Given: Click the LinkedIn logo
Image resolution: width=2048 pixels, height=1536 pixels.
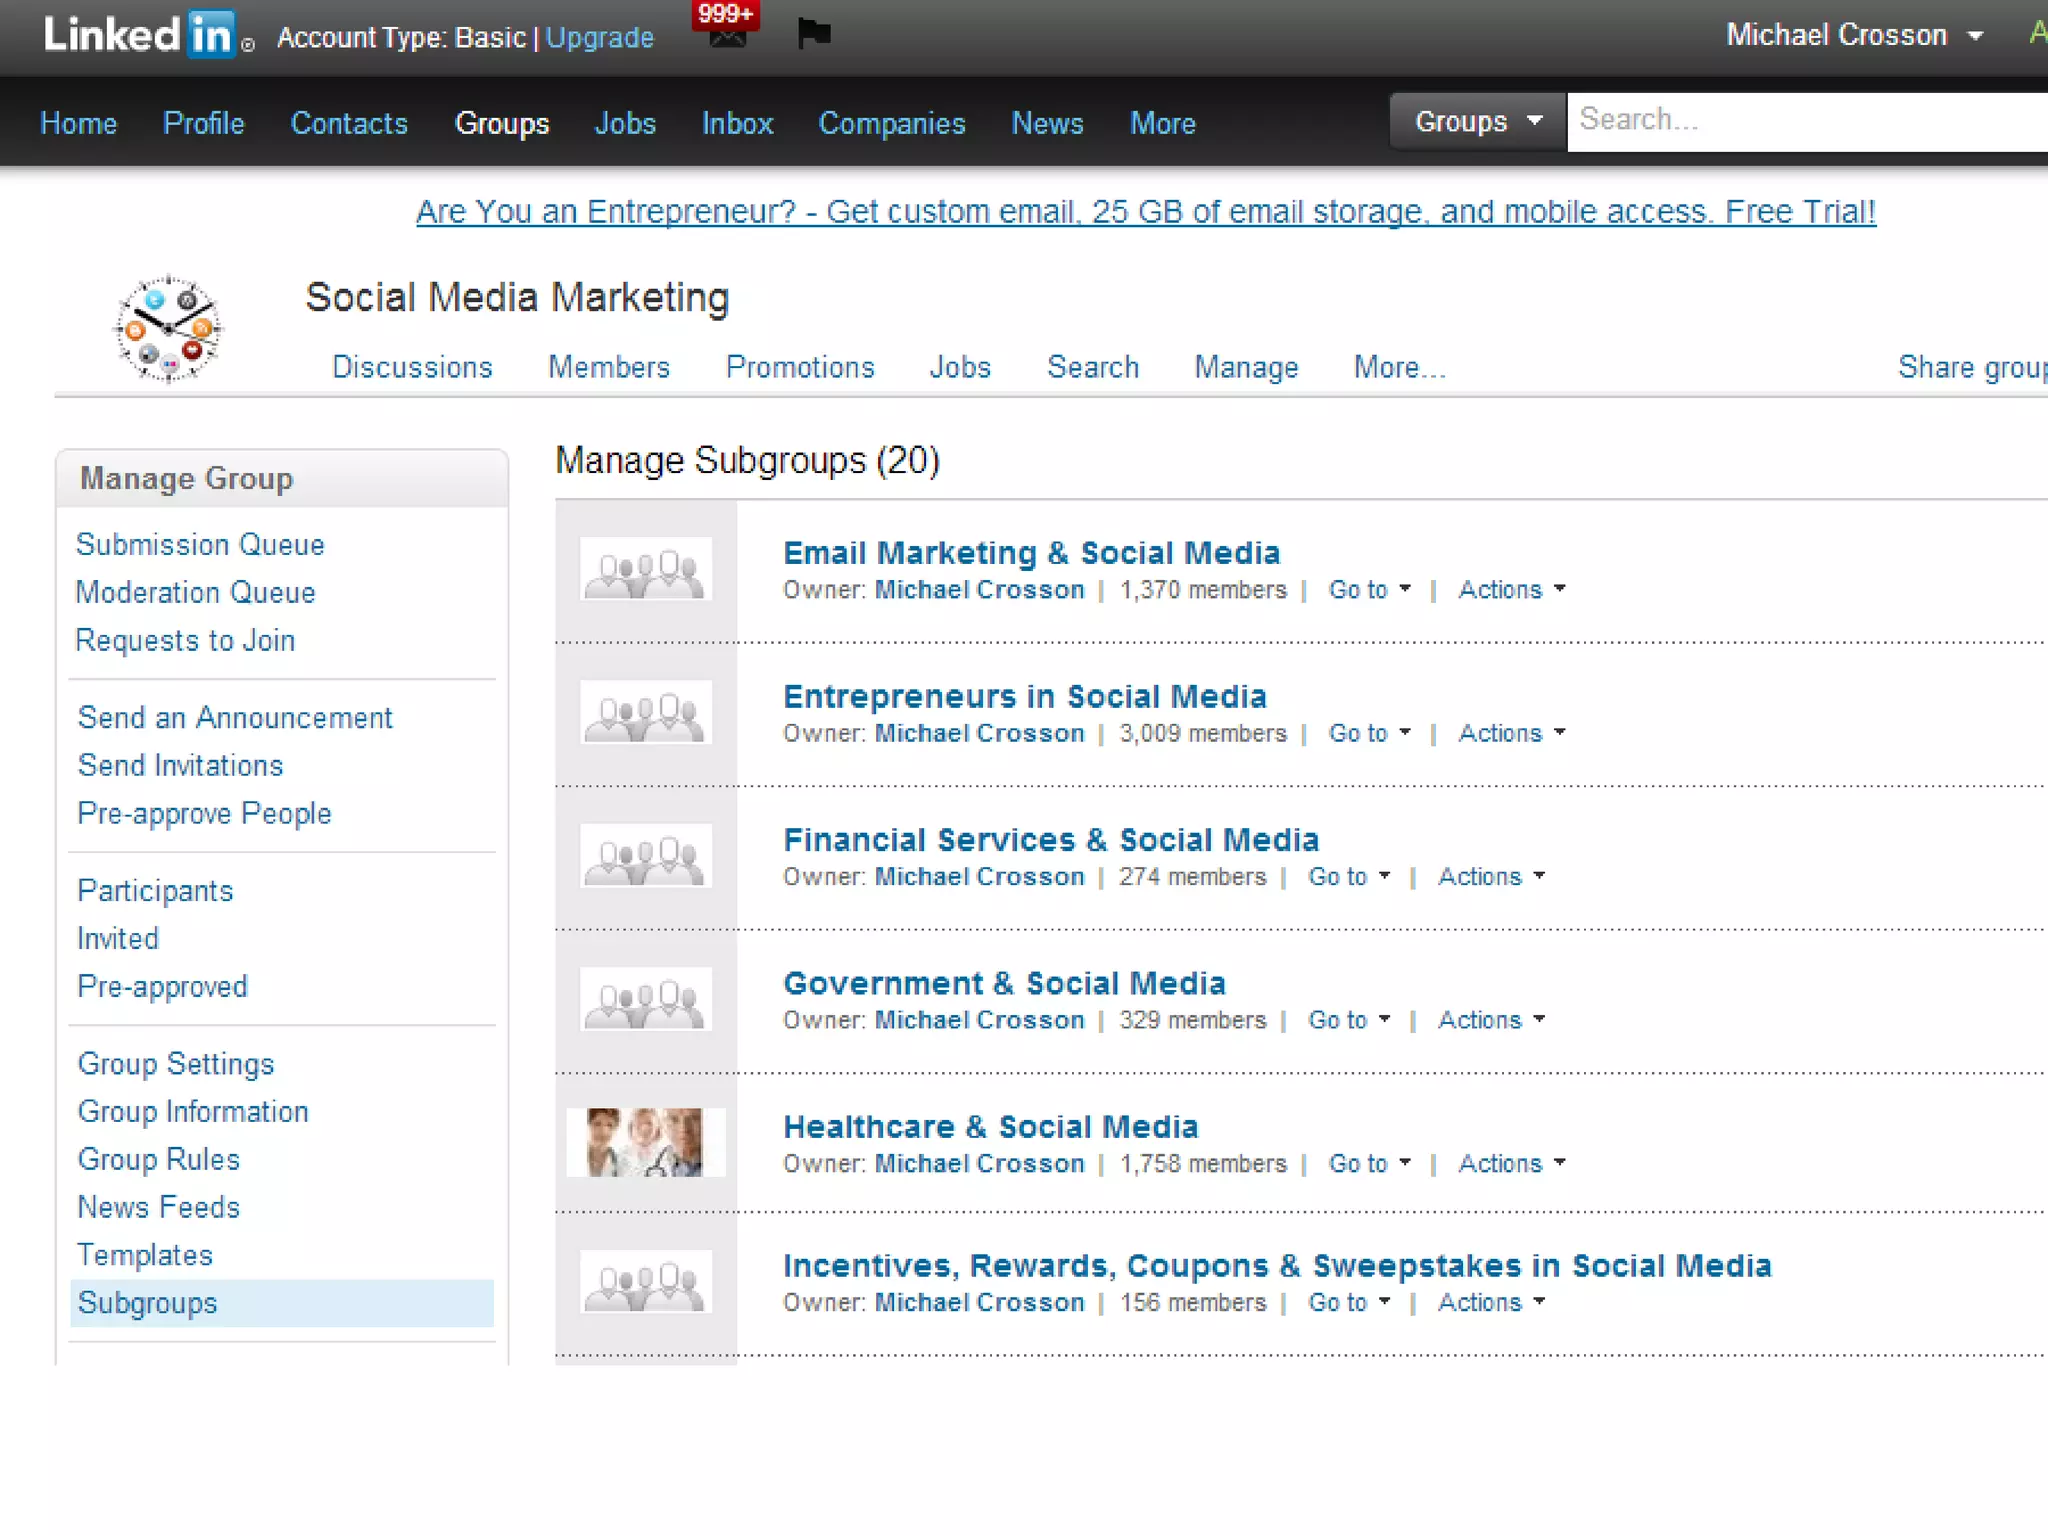Looking at the screenshot, I should [139, 35].
